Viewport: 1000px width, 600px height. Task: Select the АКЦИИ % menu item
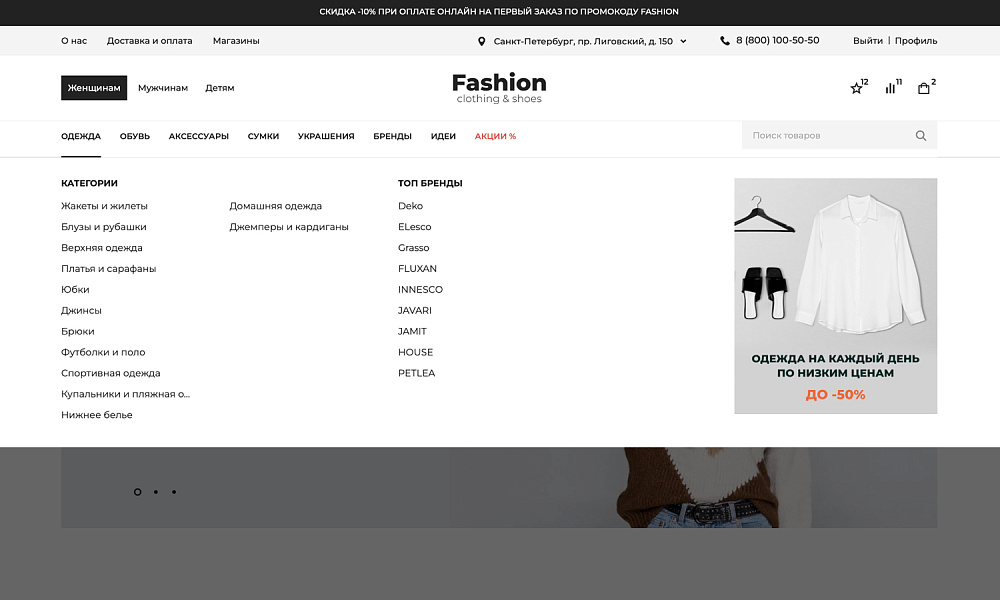(496, 135)
